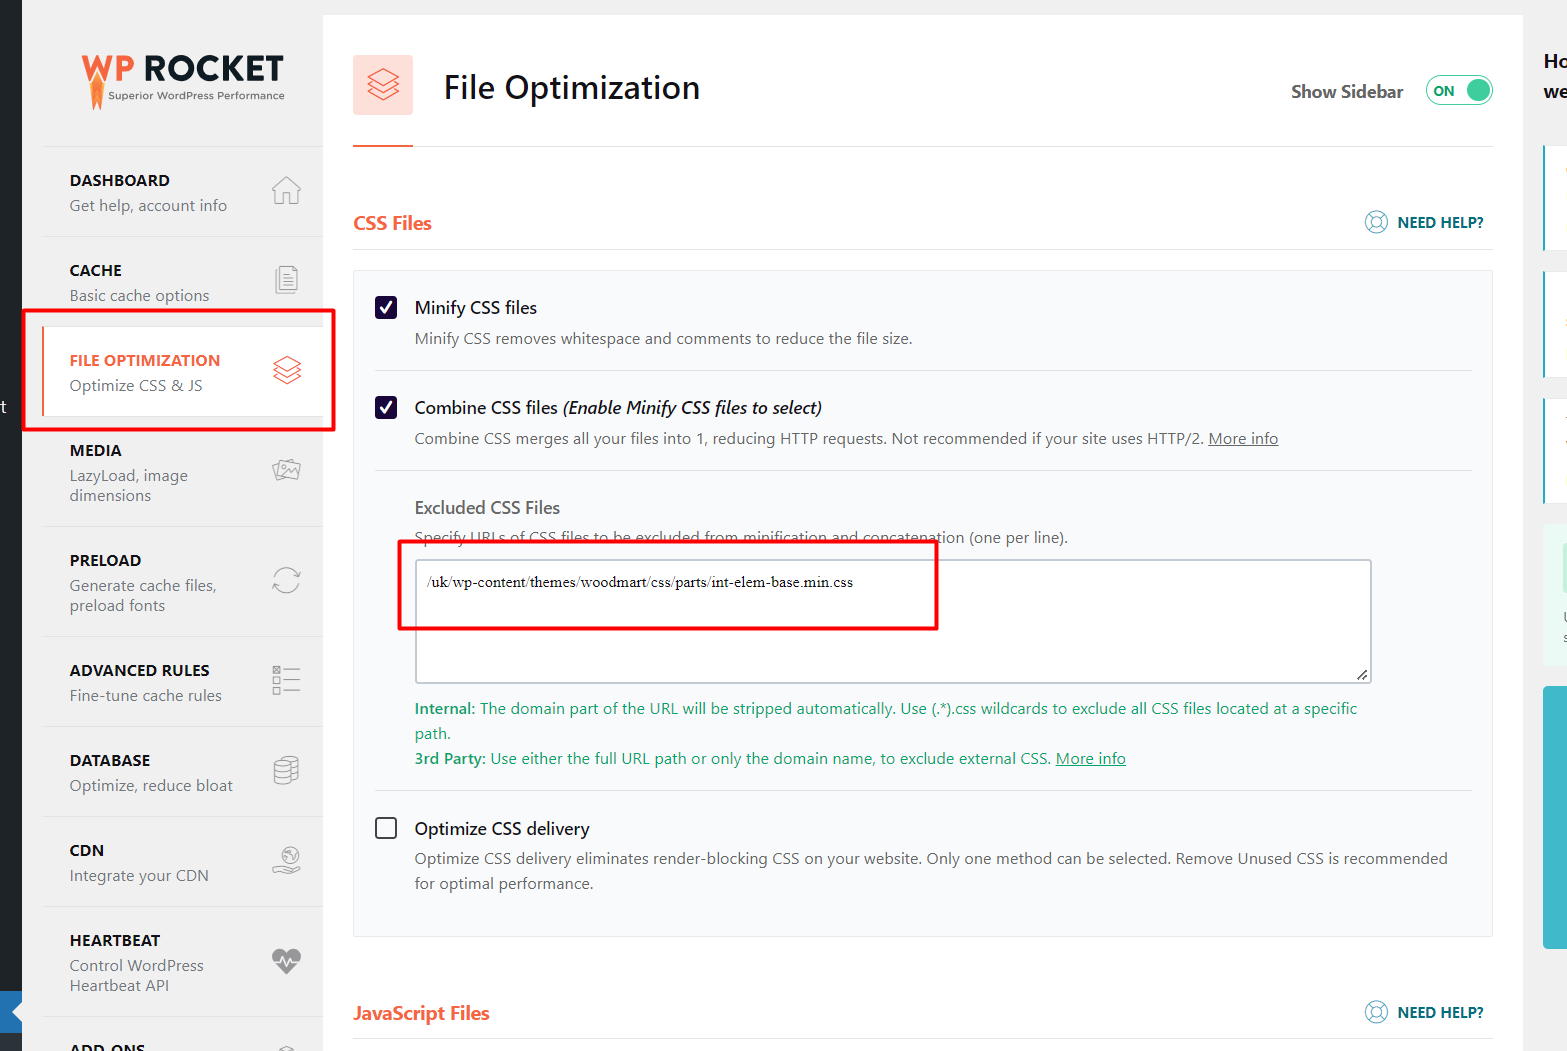Image resolution: width=1567 pixels, height=1051 pixels.
Task: Click the lifebuoy icon beside JavaScript Files help
Action: [1376, 1012]
